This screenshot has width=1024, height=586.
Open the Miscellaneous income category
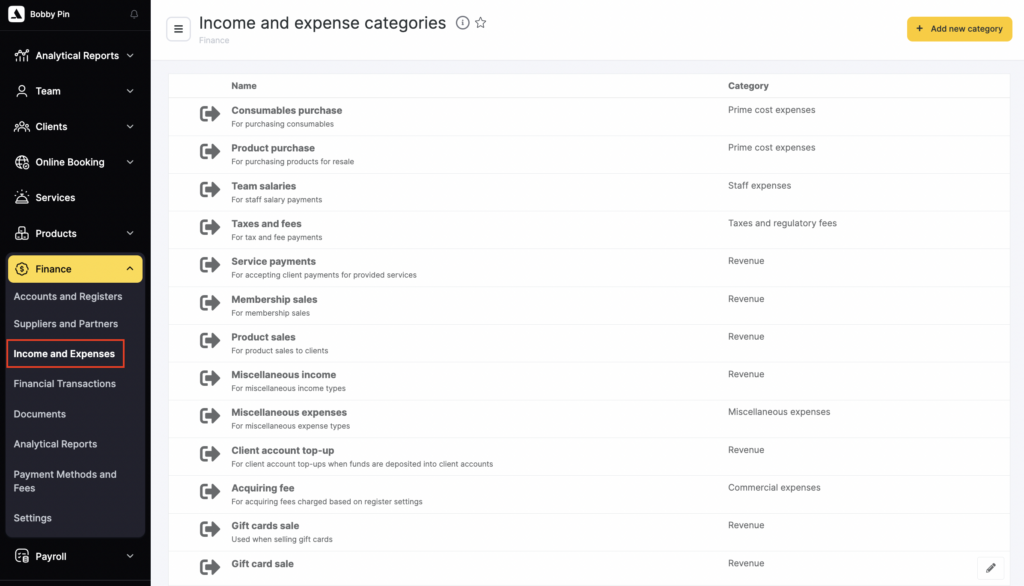(284, 375)
